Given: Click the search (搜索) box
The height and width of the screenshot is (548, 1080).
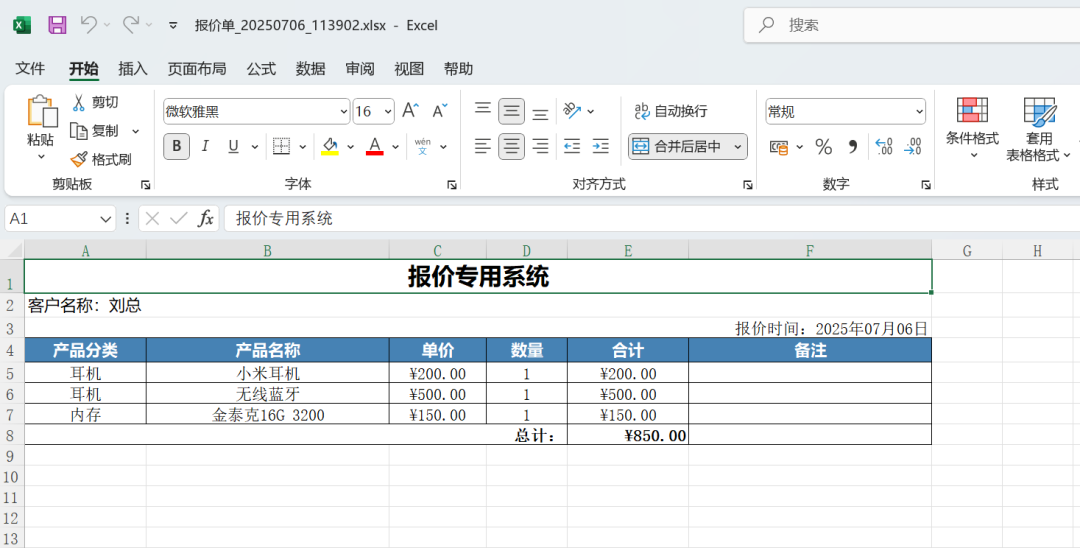Looking at the screenshot, I should click(x=910, y=25).
